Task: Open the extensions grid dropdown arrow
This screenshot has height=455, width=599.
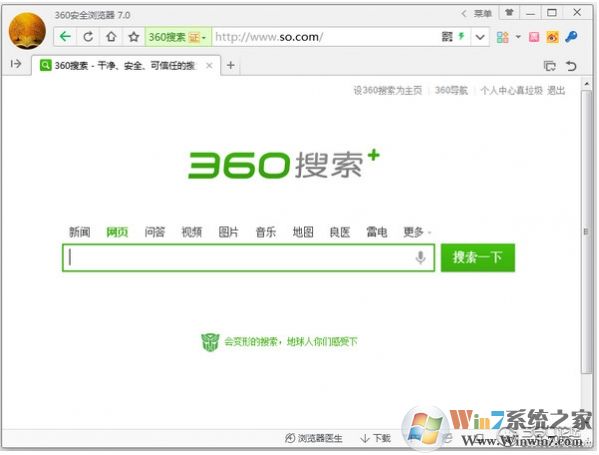Action: [x=518, y=37]
